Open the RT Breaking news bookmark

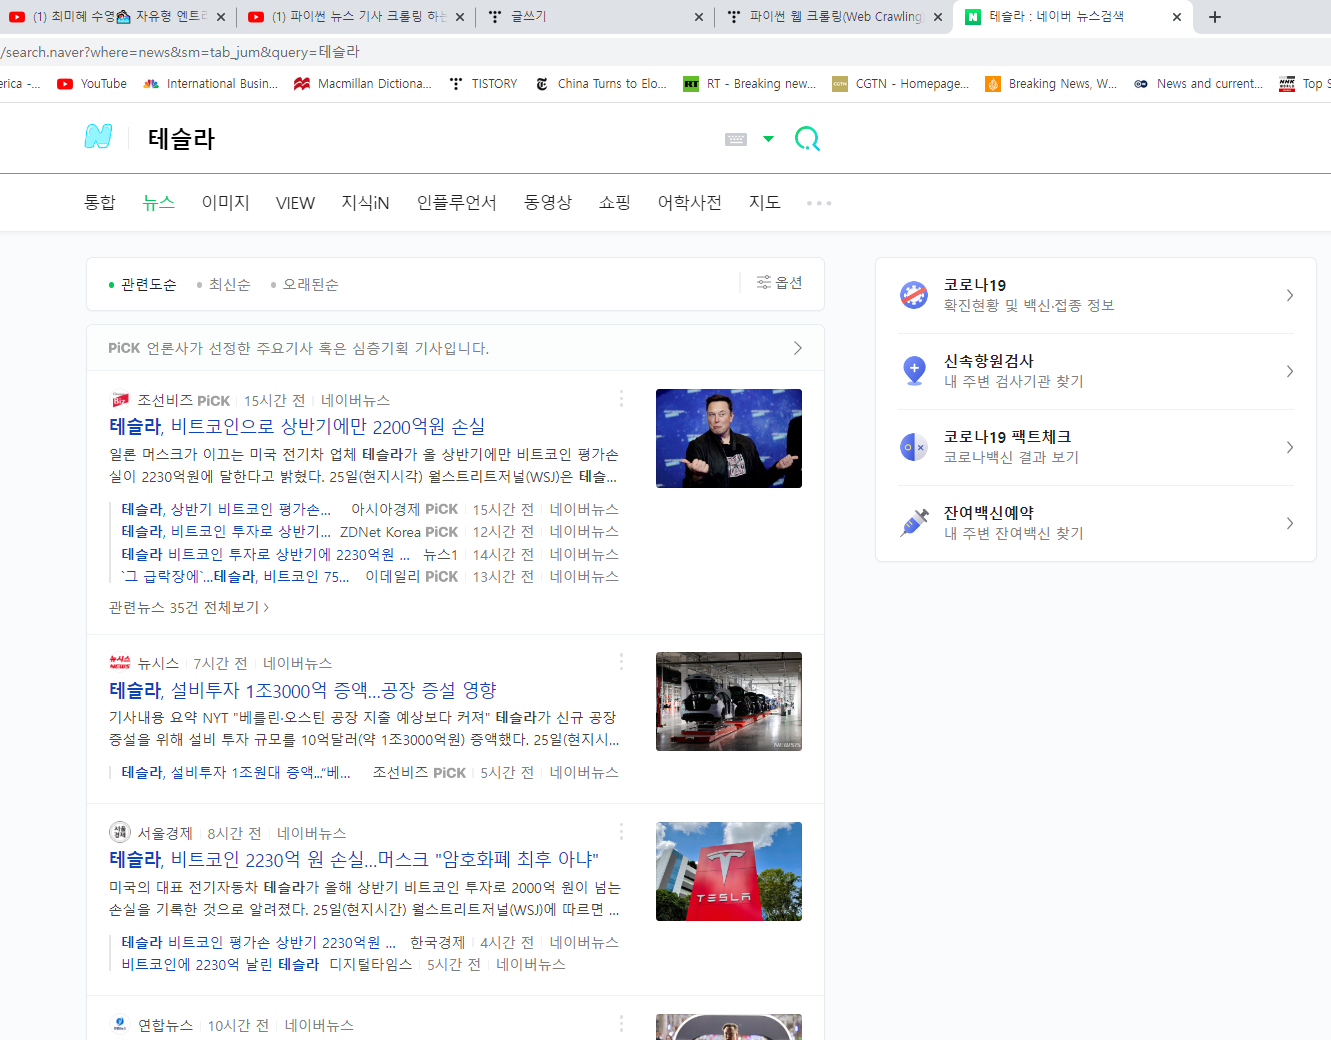[x=750, y=84]
